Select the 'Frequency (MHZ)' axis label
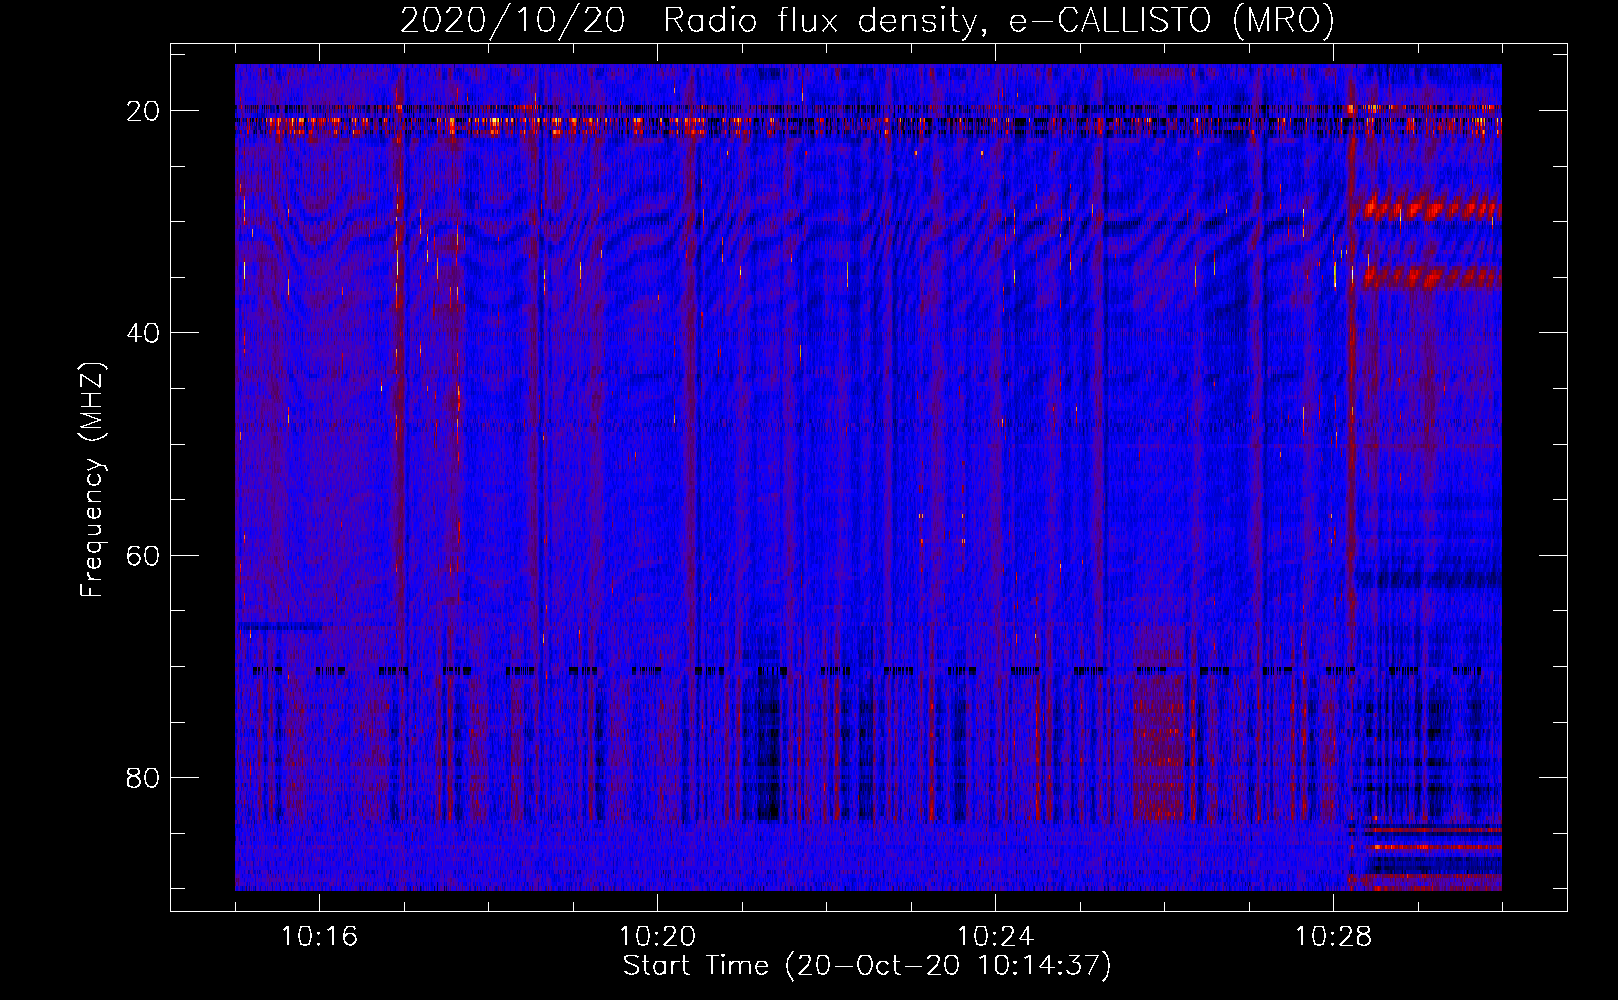This screenshot has width=1618, height=1000. click(x=92, y=481)
